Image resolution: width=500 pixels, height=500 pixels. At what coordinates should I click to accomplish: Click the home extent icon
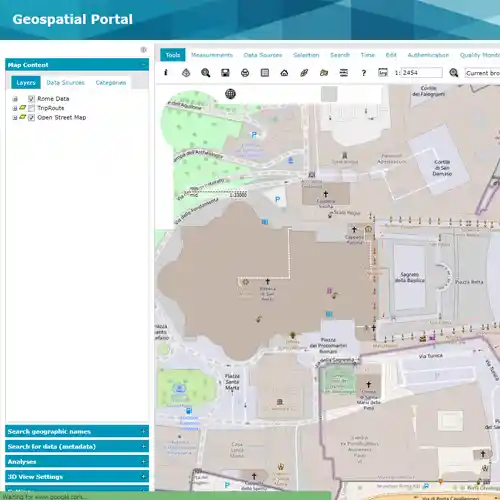click(284, 73)
